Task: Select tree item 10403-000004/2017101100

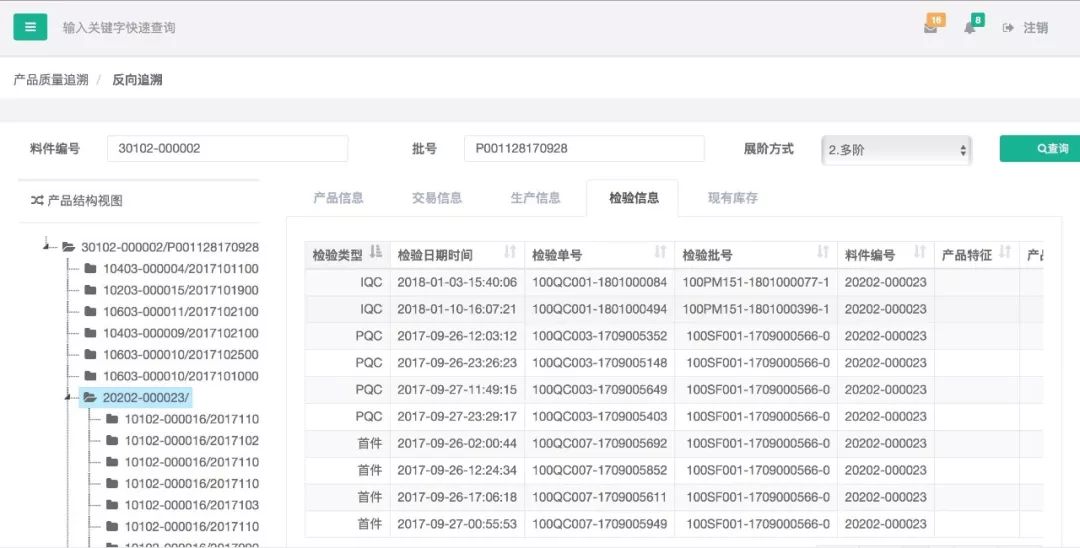Action: pyautogui.click(x=180, y=268)
